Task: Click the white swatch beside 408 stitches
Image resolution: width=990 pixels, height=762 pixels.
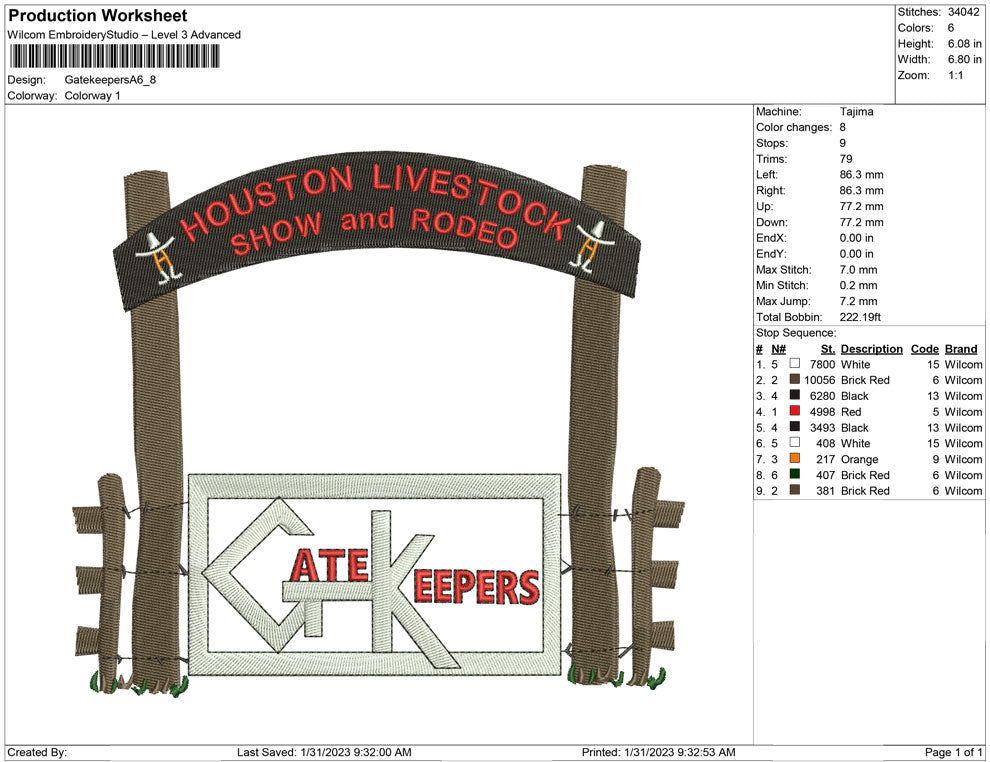Action: point(795,443)
